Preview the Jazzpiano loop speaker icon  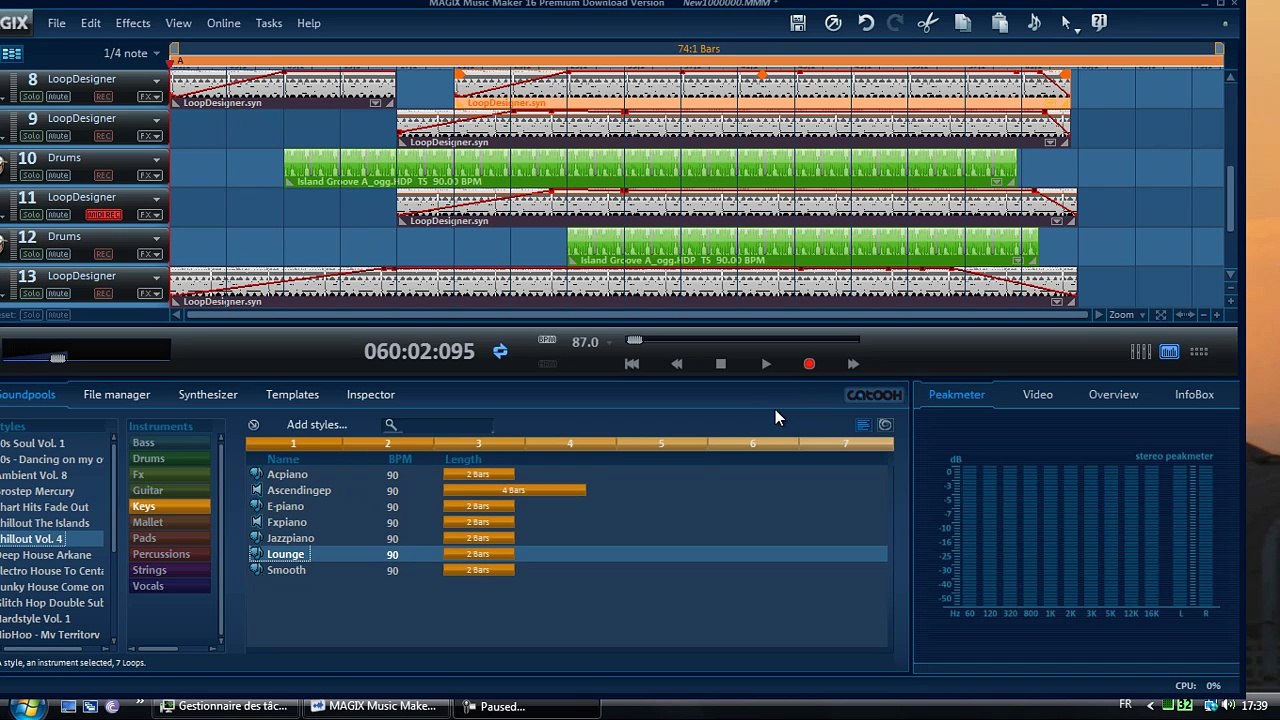point(256,538)
